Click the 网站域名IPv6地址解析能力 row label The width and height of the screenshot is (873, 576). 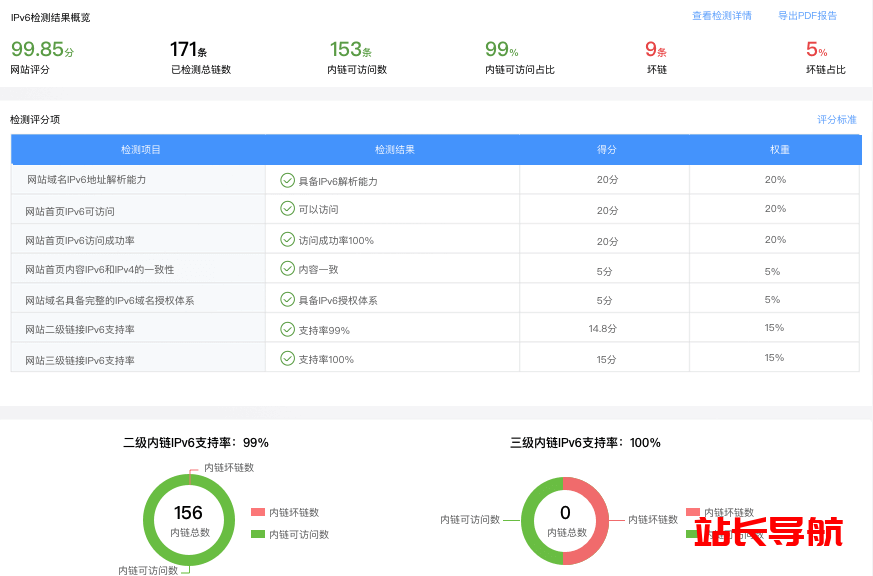pos(86,180)
